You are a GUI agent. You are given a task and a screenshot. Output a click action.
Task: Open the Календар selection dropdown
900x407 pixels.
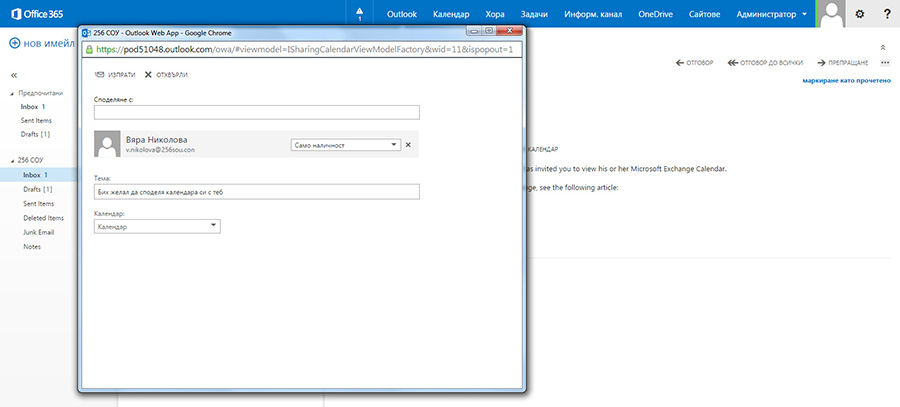click(157, 227)
